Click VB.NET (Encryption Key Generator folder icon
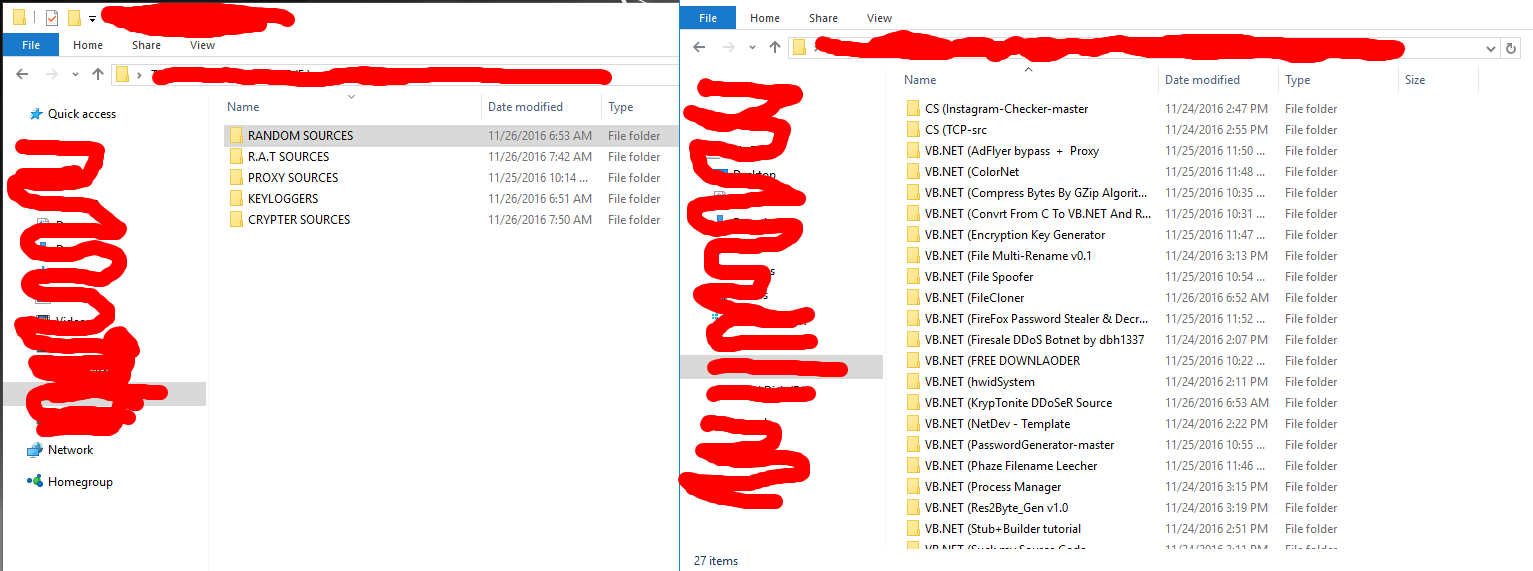Image resolution: width=1533 pixels, height=571 pixels. point(913,235)
